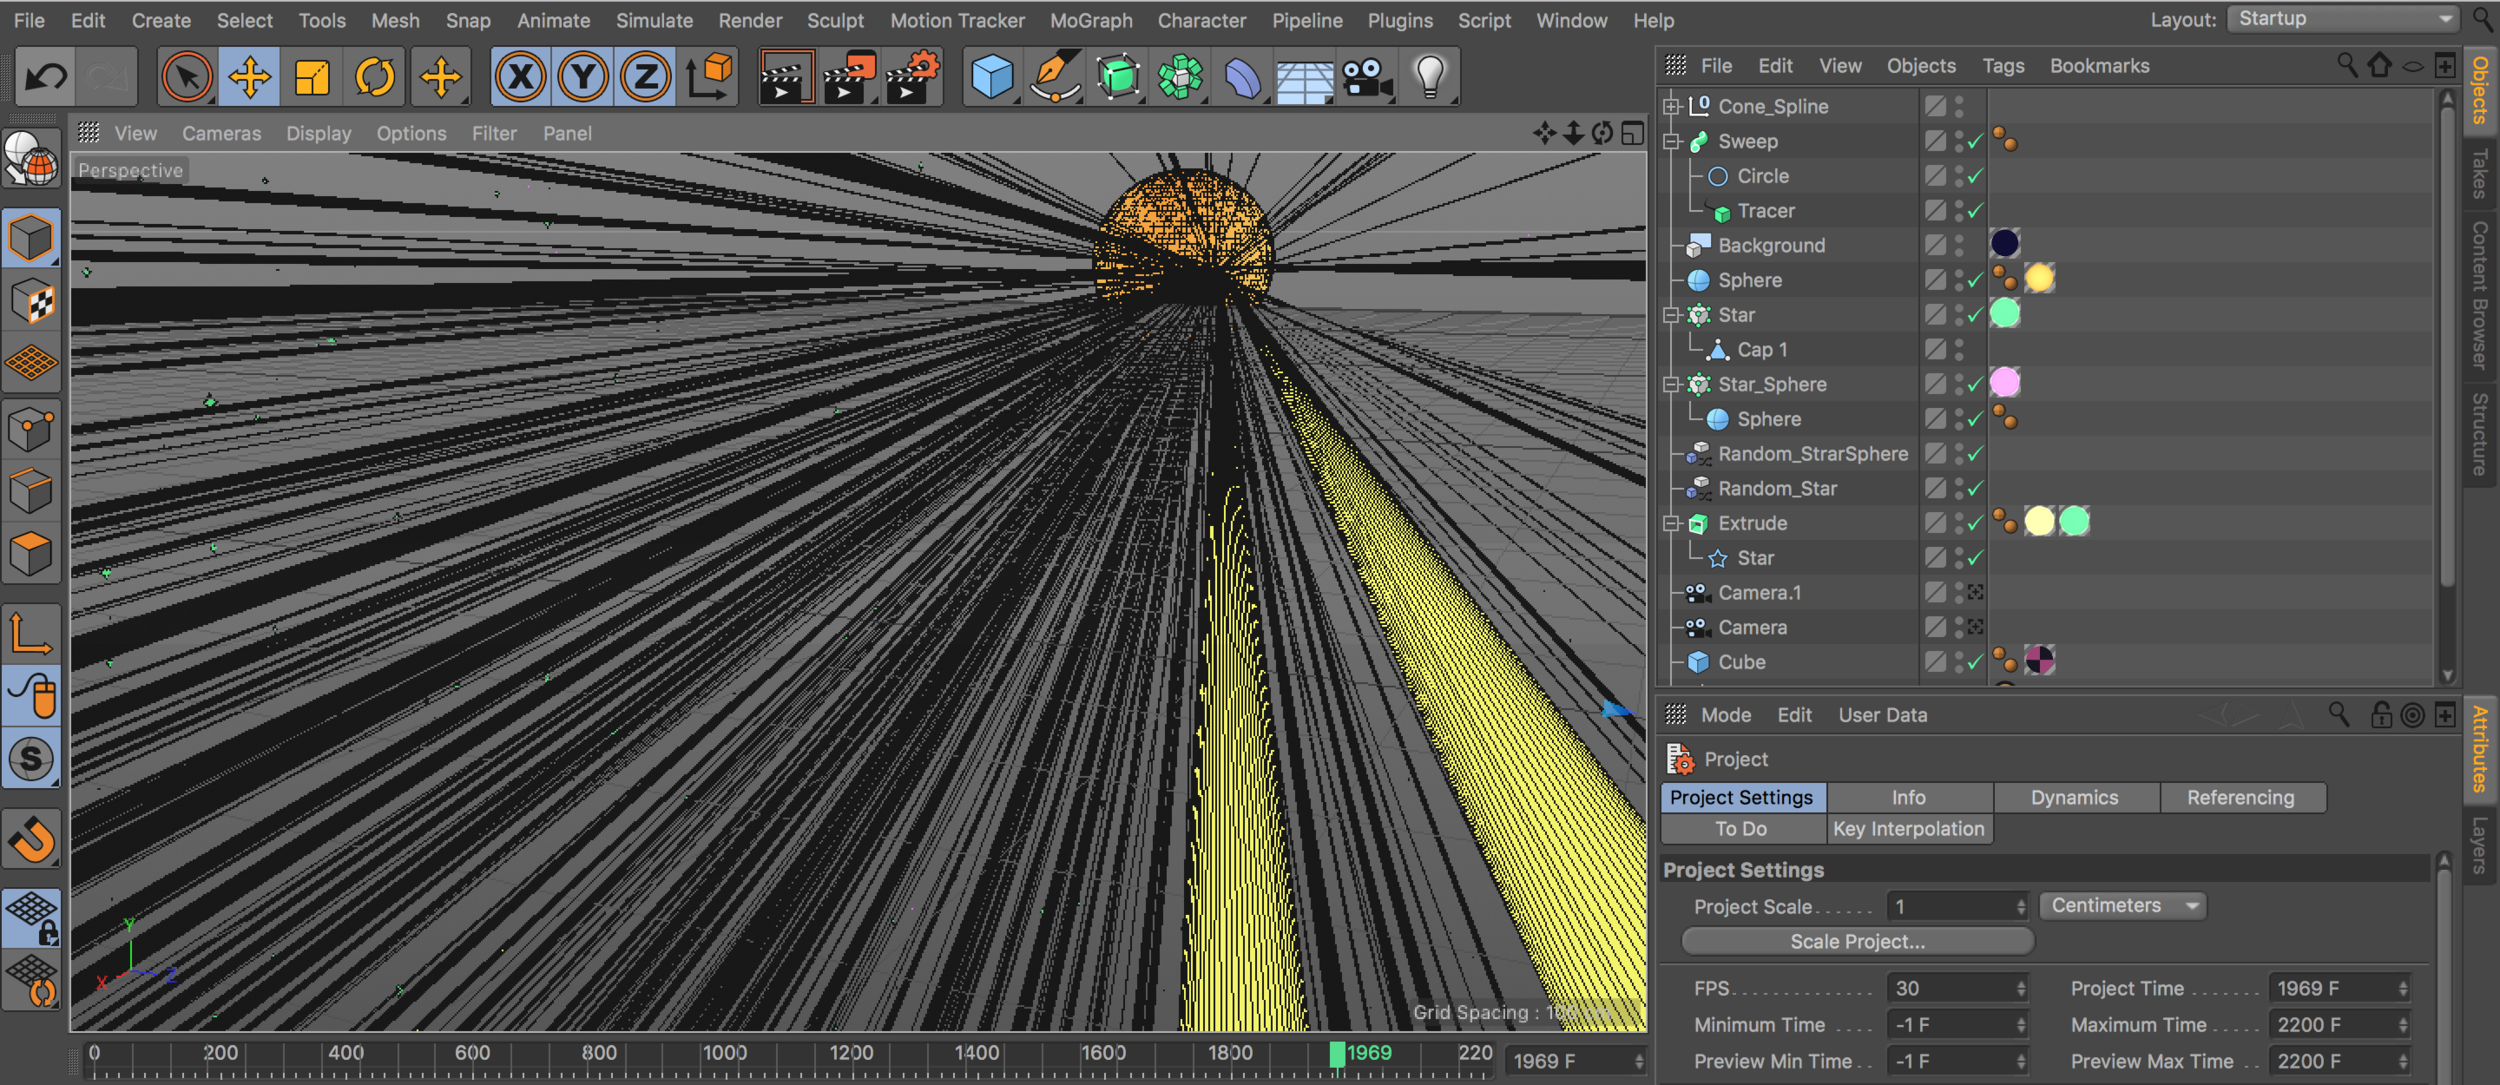This screenshot has width=2500, height=1085.
Task: Select Edges mode in left sidebar
Action: 31,492
